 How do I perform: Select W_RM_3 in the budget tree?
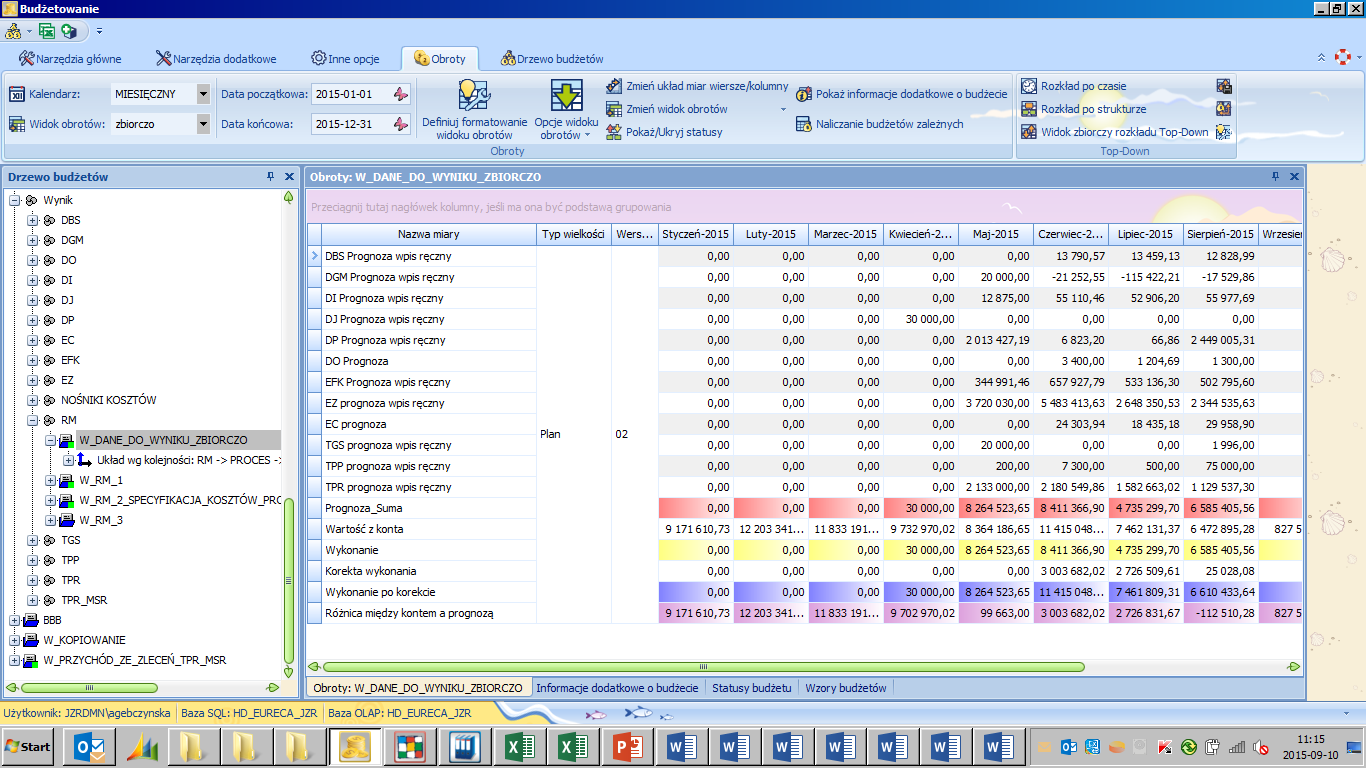tap(101, 520)
